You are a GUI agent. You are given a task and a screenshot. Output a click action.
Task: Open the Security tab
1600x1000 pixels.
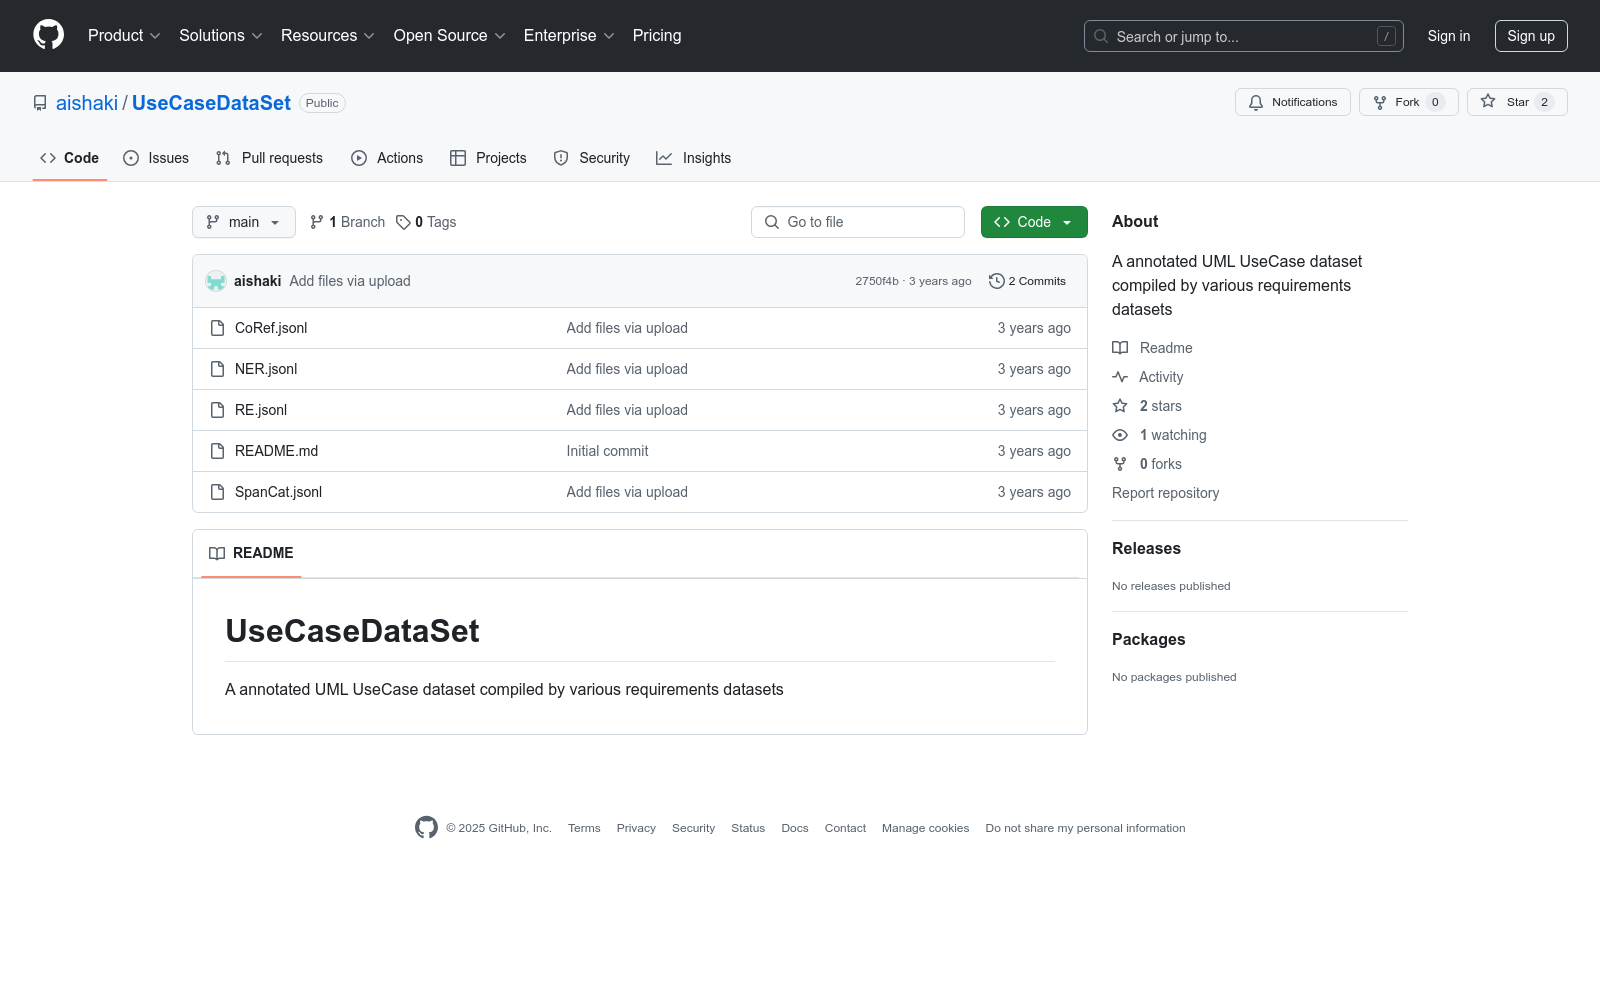pyautogui.click(x=592, y=158)
